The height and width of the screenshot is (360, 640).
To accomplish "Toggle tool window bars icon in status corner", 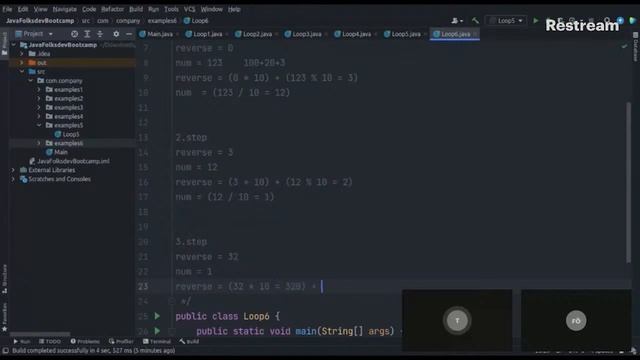I will 5,351.
